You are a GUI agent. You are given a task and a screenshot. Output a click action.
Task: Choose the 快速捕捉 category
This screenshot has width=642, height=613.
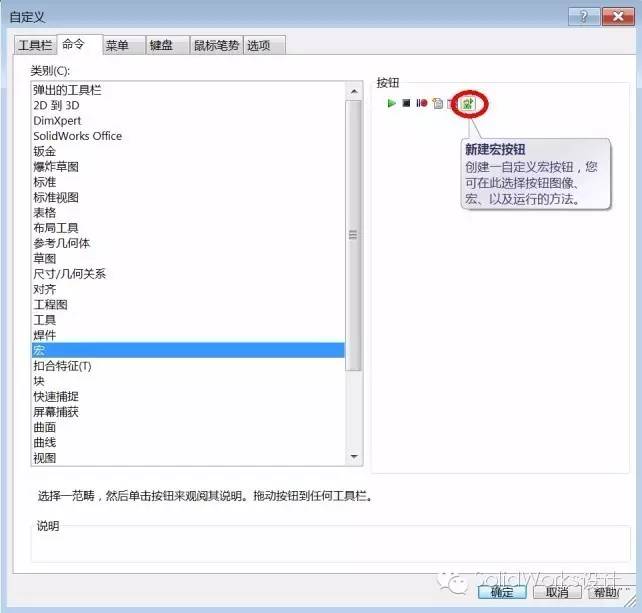pos(188,396)
